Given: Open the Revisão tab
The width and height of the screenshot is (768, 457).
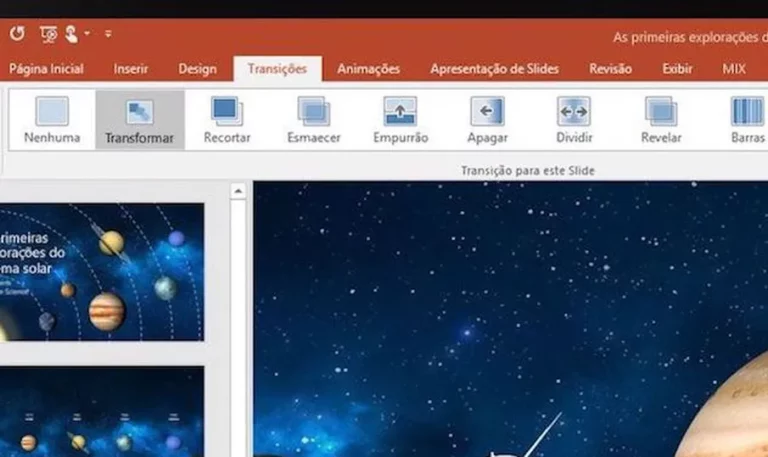Looking at the screenshot, I should pyautogui.click(x=610, y=69).
